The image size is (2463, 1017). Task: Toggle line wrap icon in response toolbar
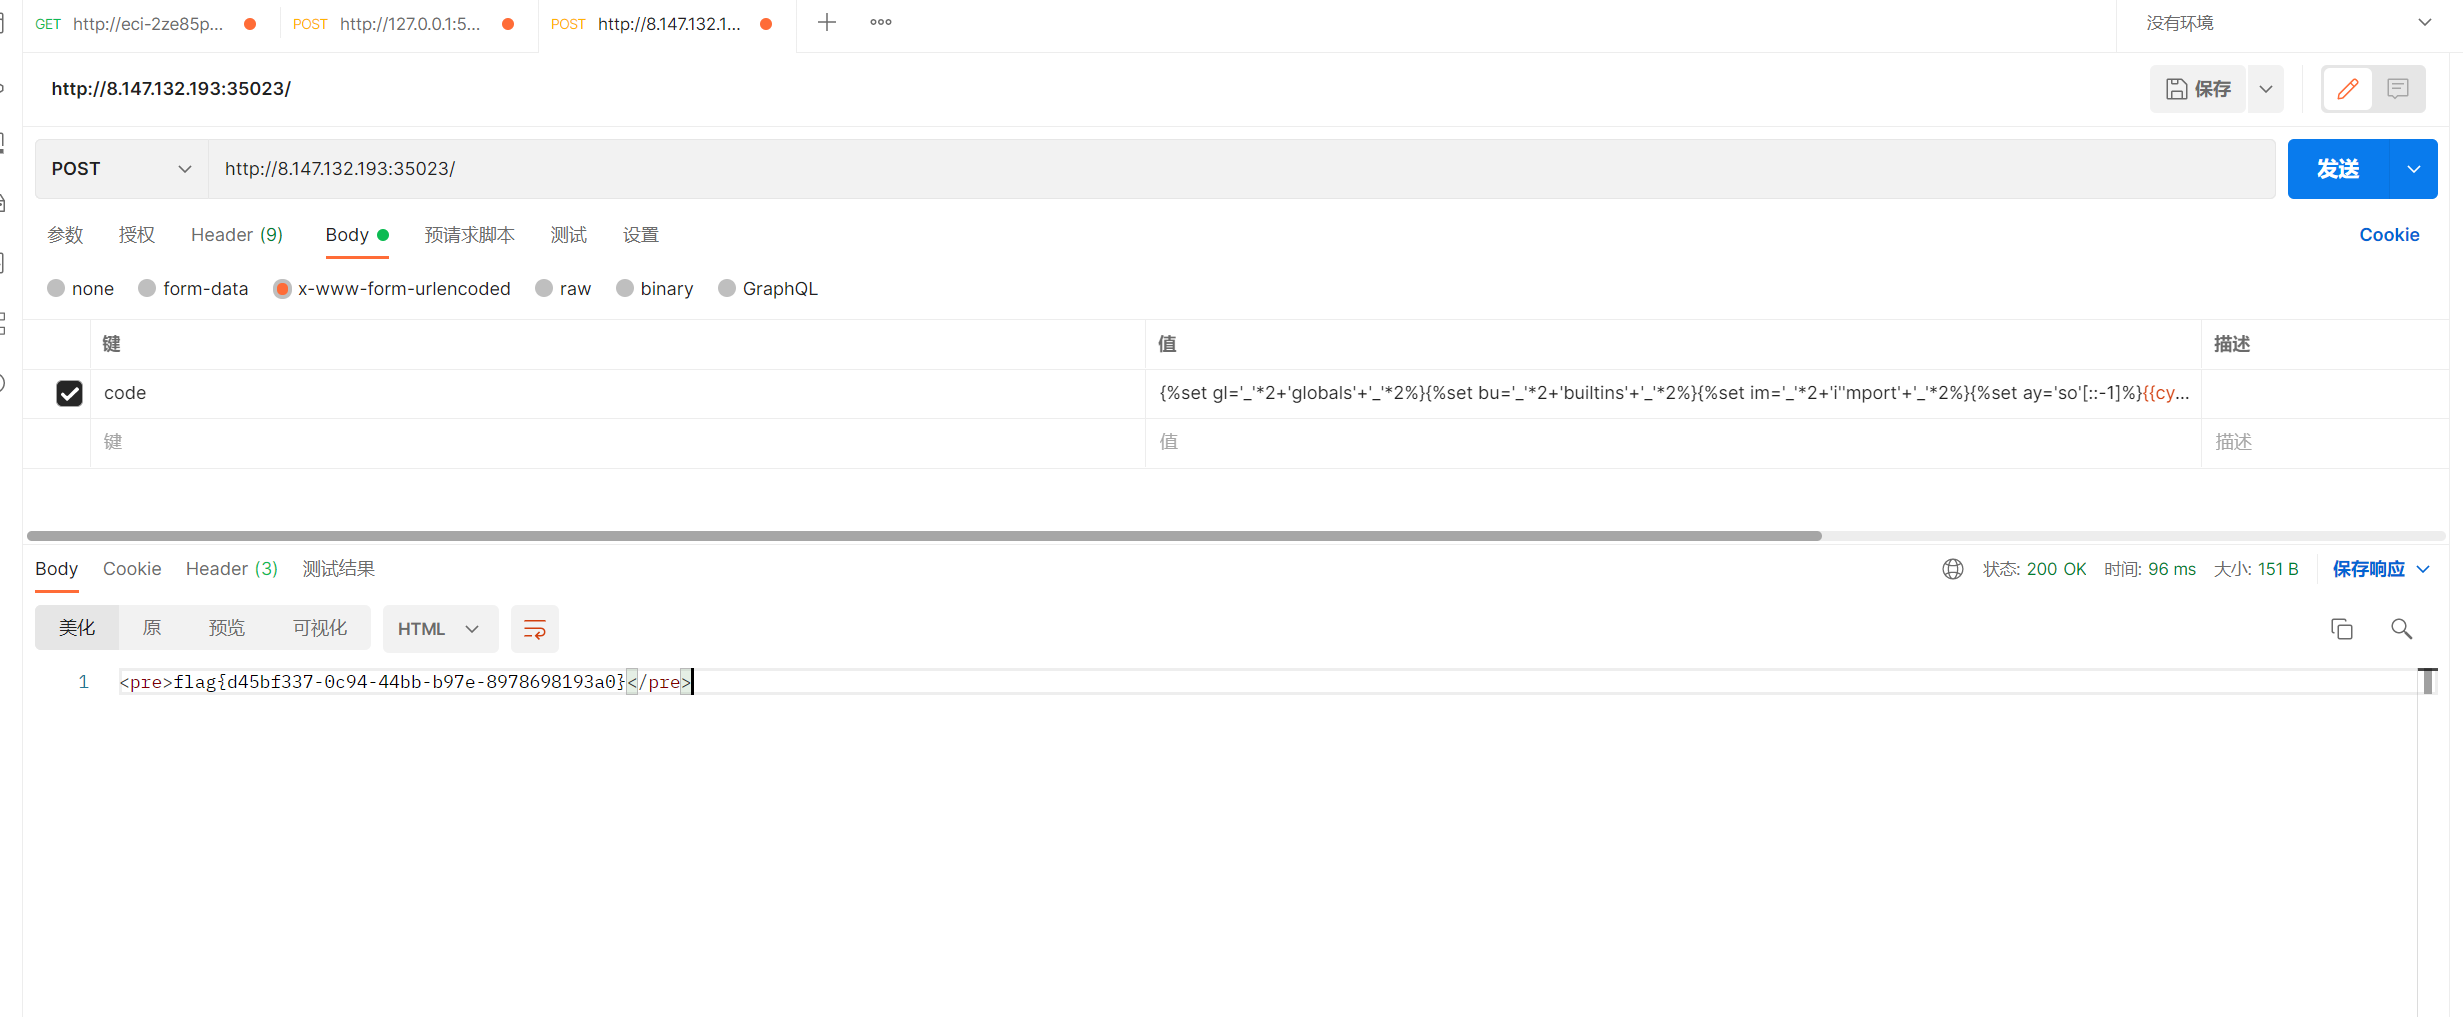[535, 629]
